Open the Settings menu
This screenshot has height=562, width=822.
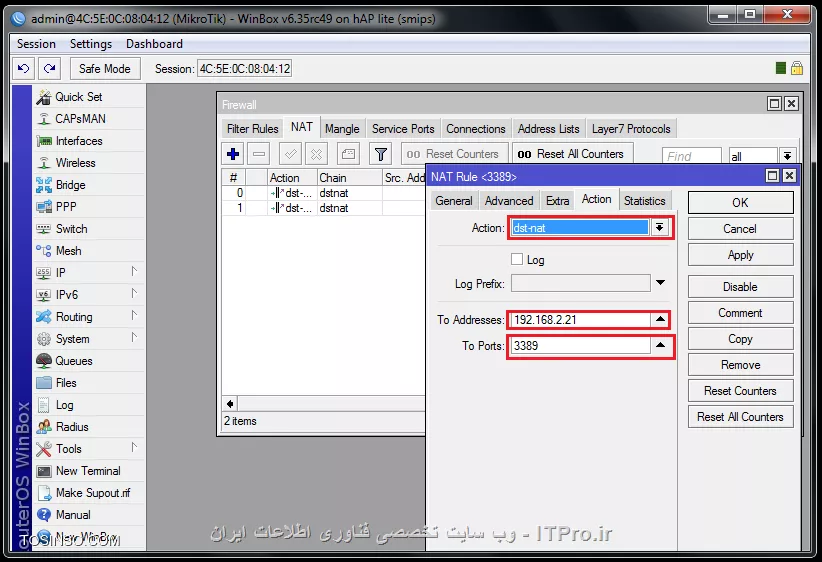point(91,44)
